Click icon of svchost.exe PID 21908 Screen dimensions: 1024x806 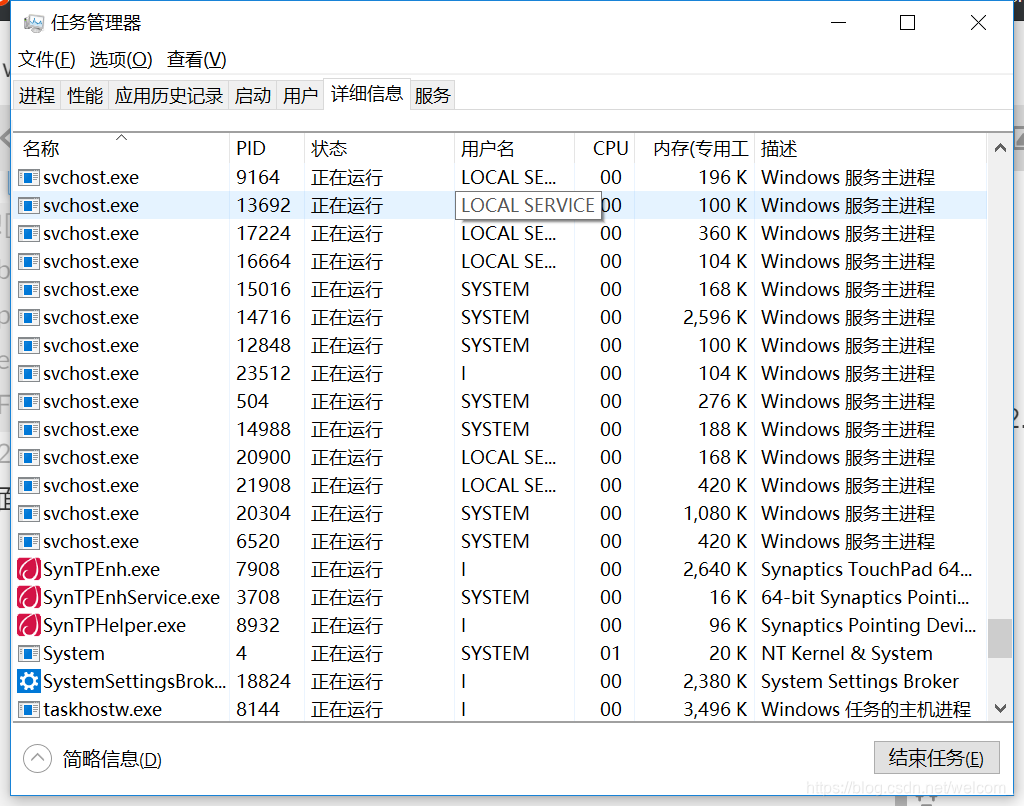(29, 486)
